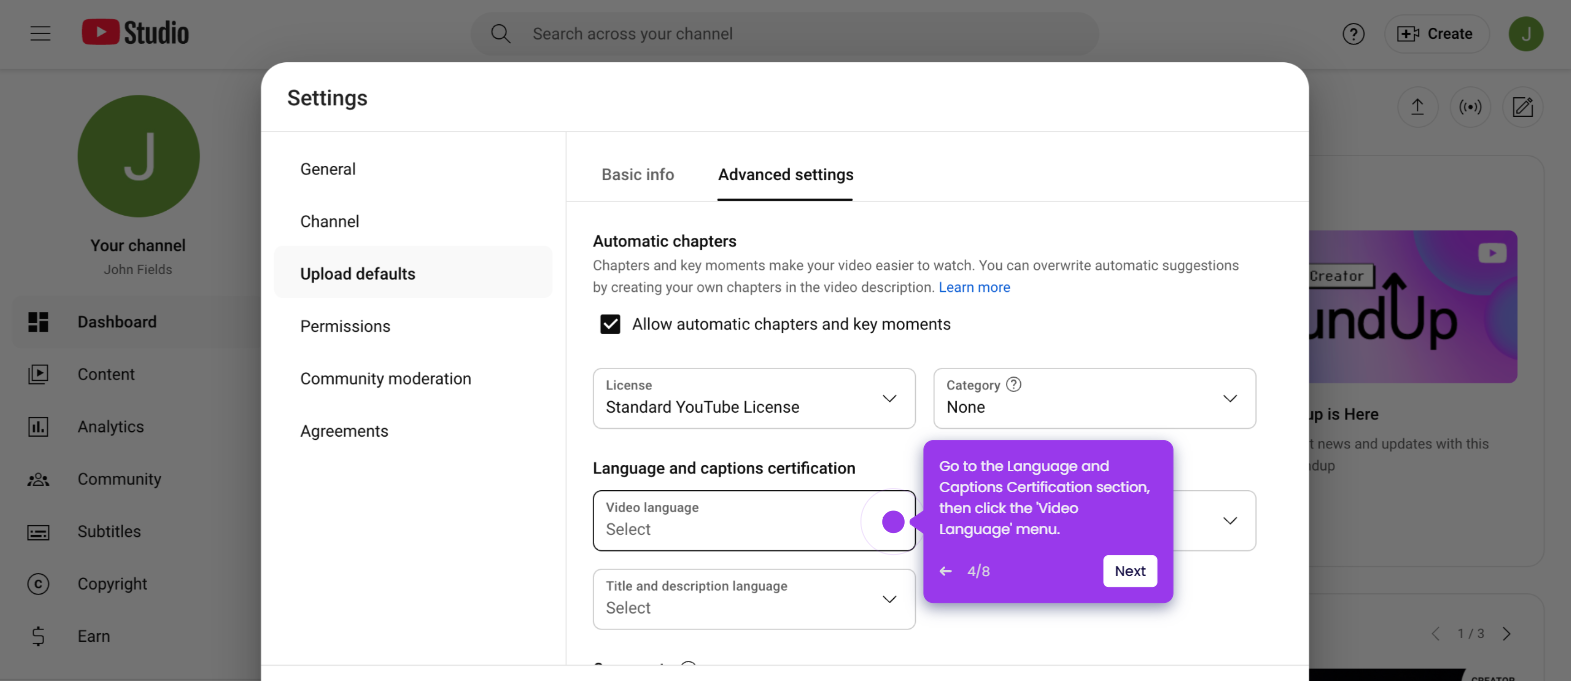This screenshot has height=681, width=1571.
Task: Click the upload videos arrow icon
Action: tap(1417, 107)
